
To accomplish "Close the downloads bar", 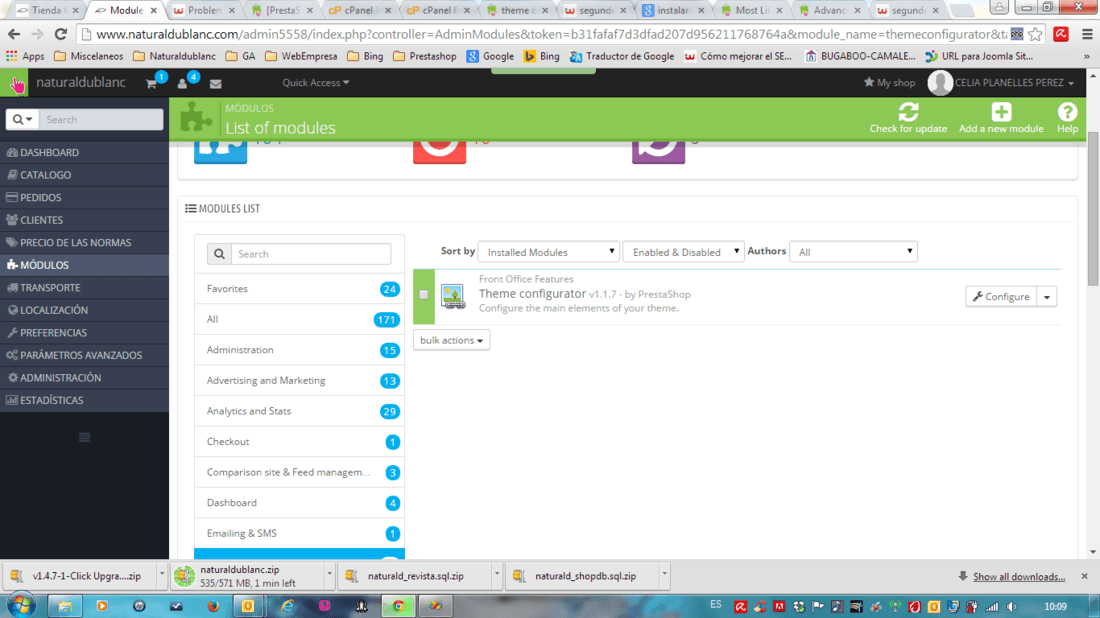I will [x=1085, y=576].
